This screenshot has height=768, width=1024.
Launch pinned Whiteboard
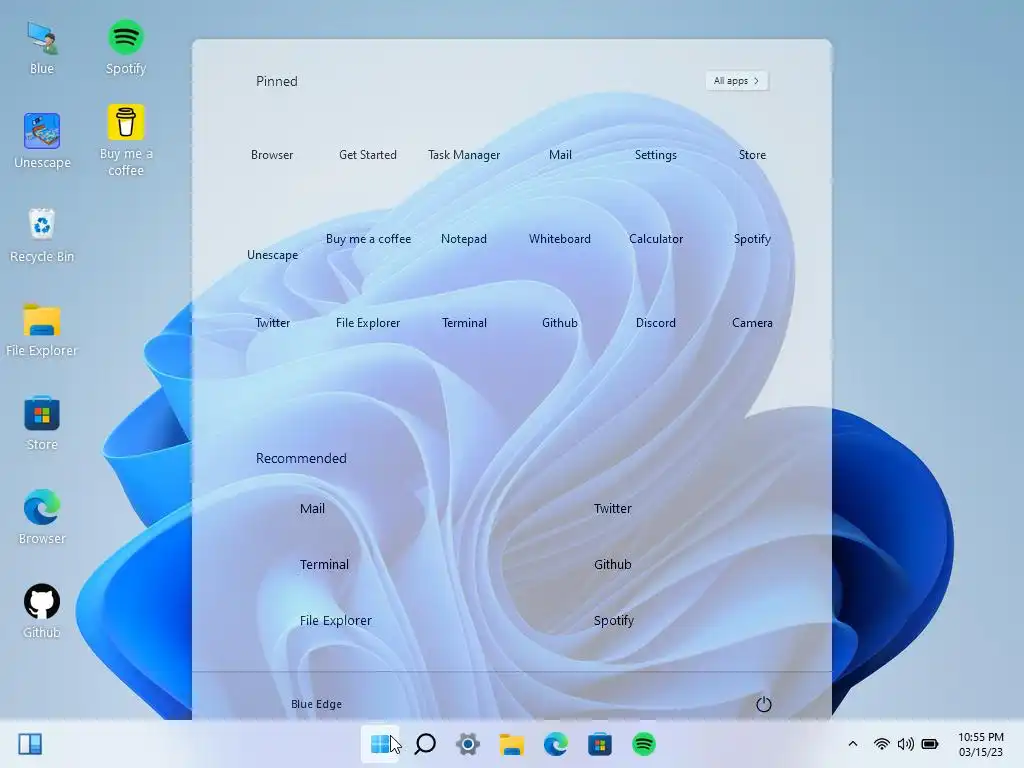pyautogui.click(x=560, y=239)
